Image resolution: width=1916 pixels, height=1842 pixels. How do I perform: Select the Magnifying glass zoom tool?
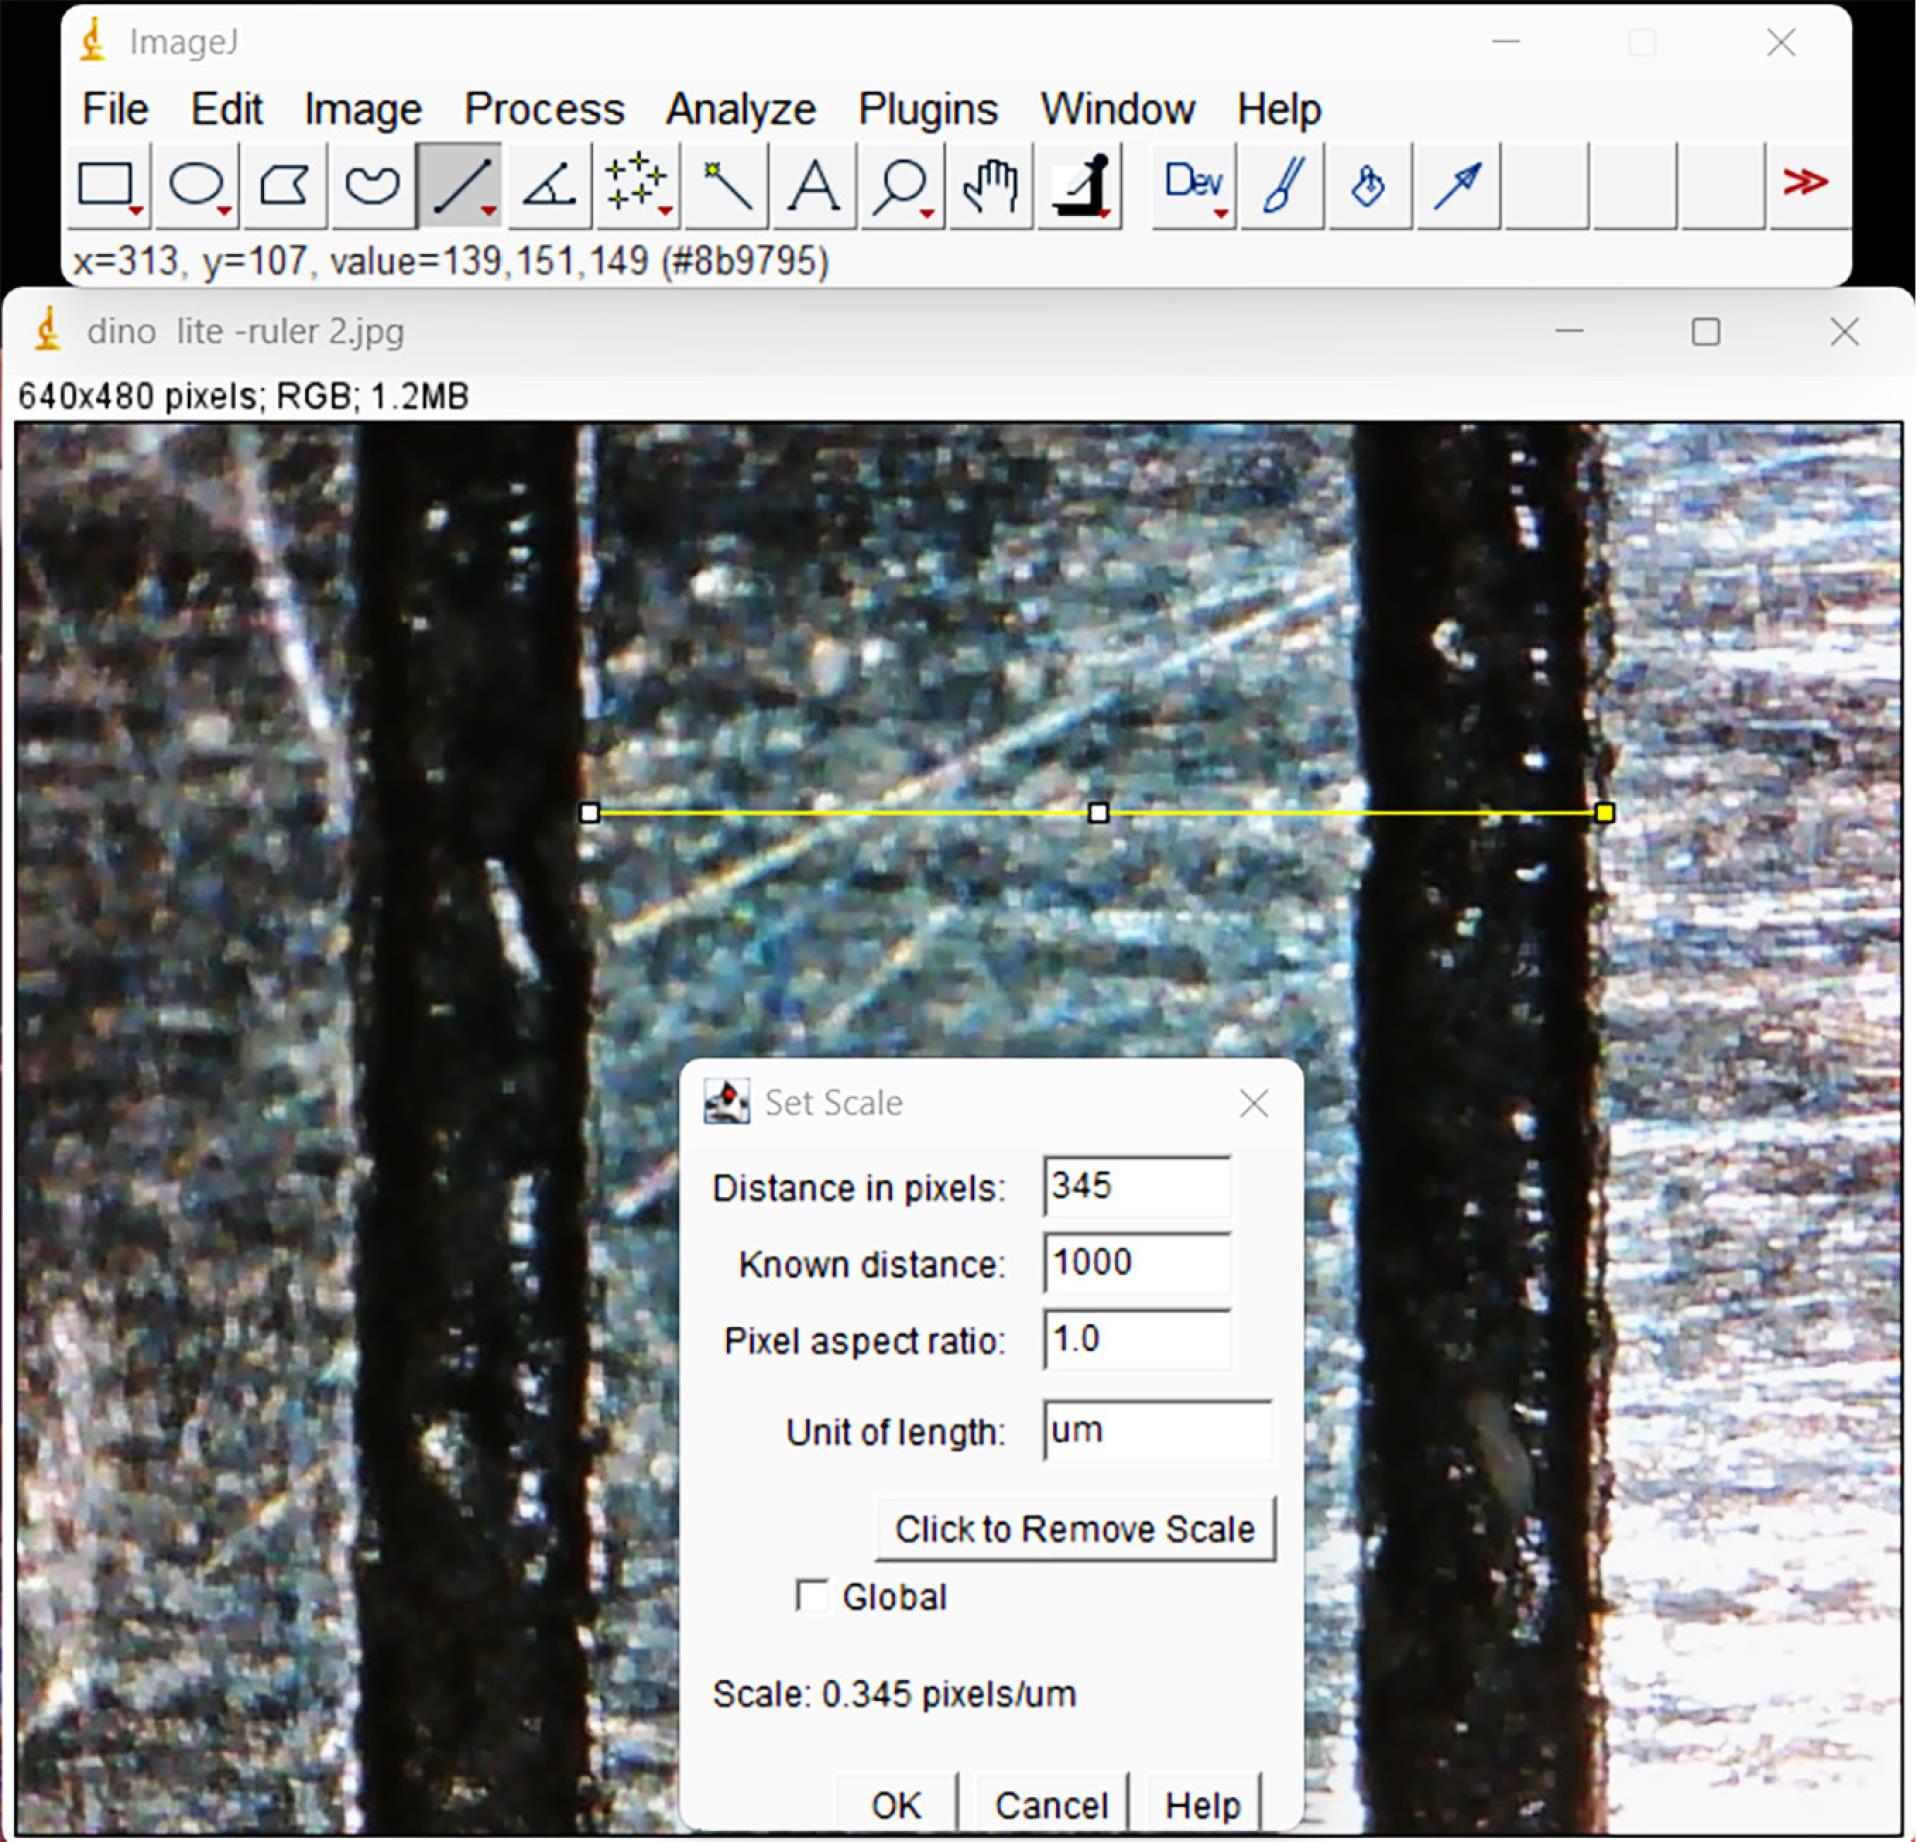tap(901, 185)
